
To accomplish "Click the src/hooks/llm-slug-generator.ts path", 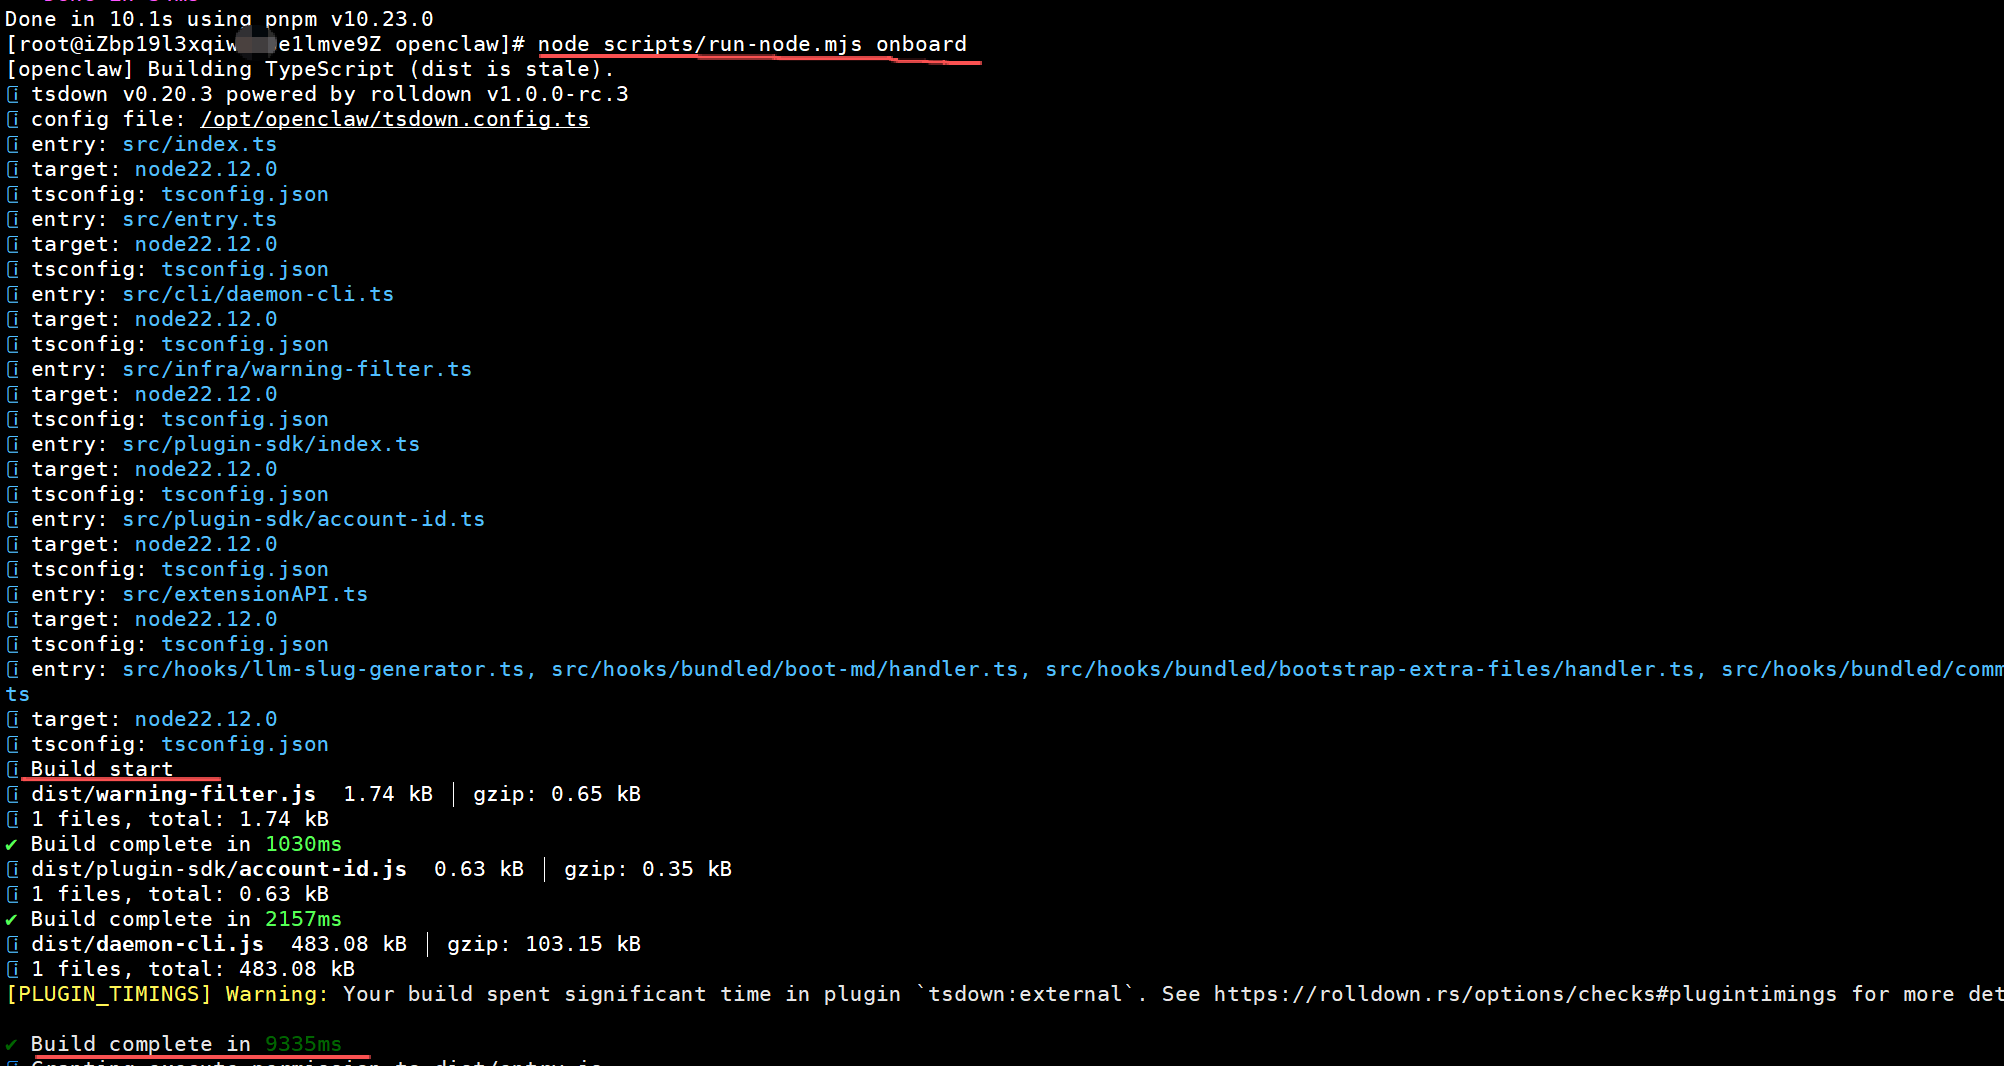I will pyautogui.click(x=323, y=670).
